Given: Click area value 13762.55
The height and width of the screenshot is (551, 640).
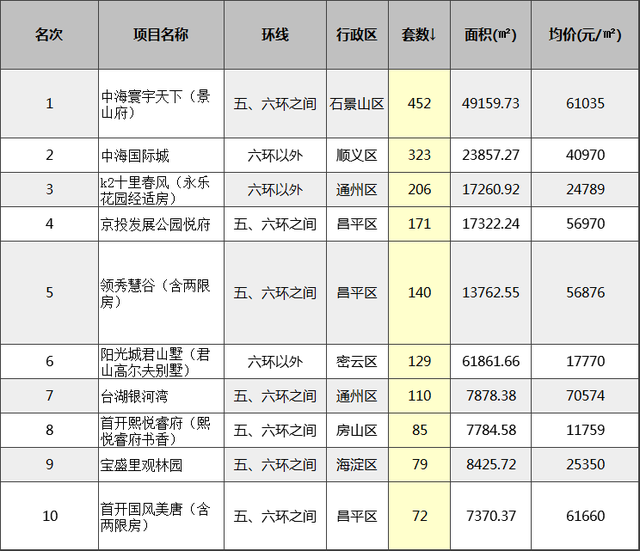Looking at the screenshot, I should [x=491, y=293].
